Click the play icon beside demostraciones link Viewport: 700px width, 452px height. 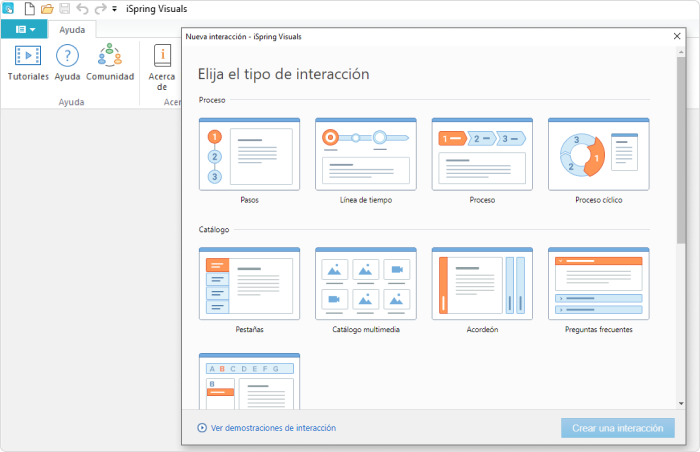click(202, 428)
